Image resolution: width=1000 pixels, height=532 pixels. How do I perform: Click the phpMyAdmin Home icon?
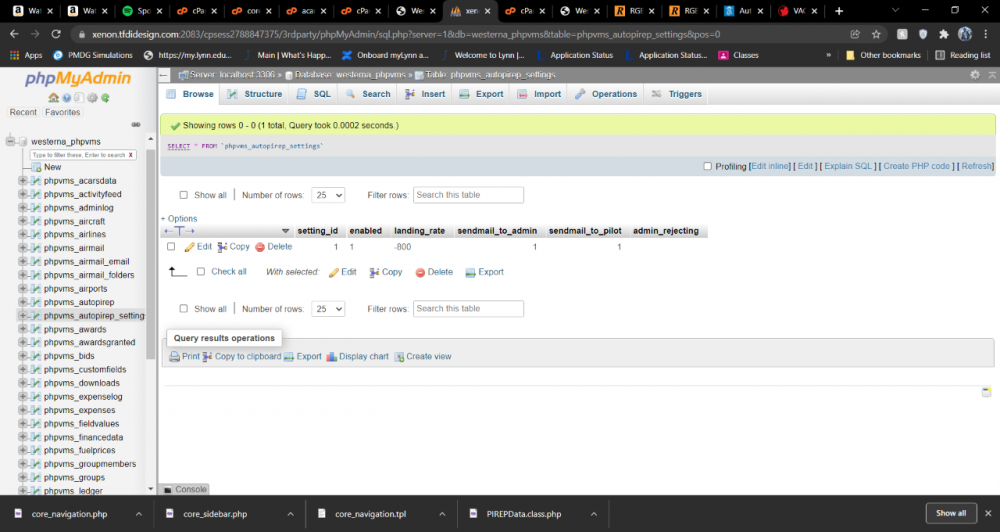pyautogui.click(x=53, y=98)
